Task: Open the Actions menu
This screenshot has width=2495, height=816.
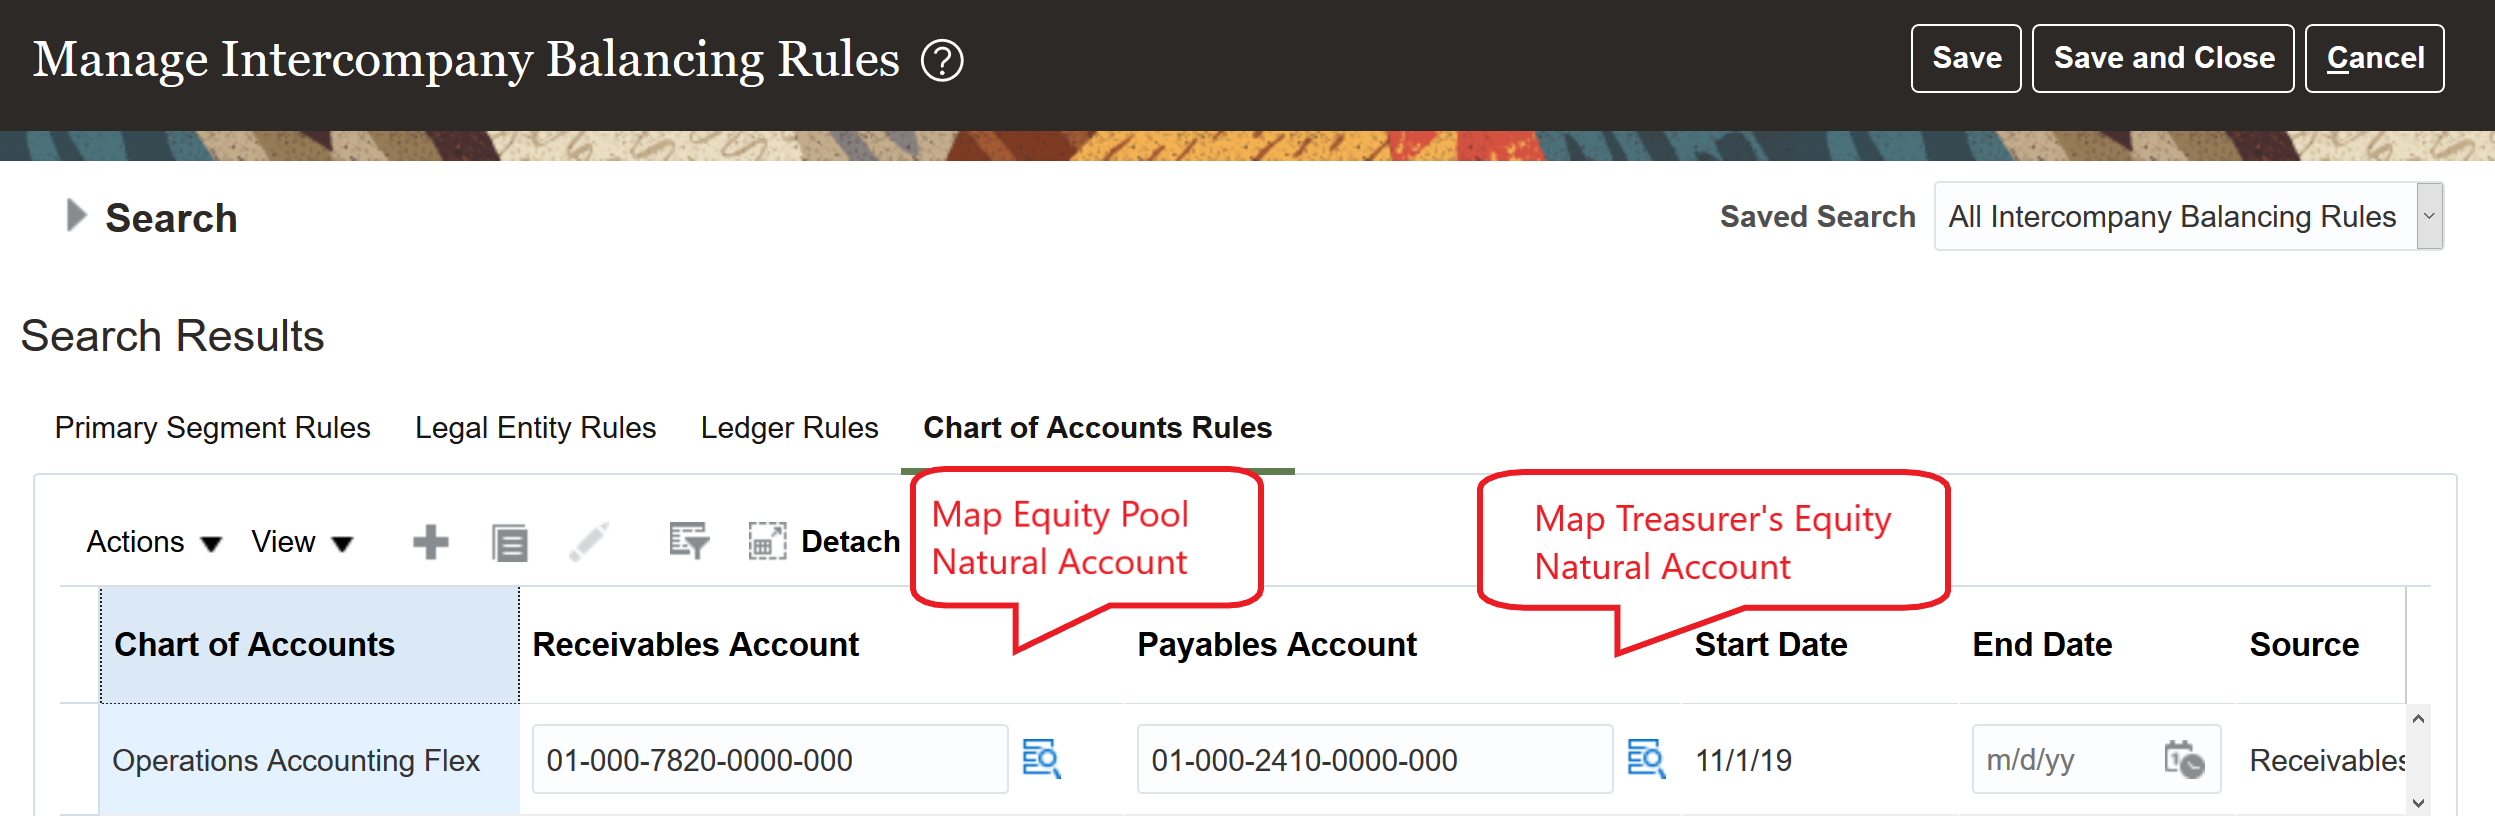Action: (153, 542)
